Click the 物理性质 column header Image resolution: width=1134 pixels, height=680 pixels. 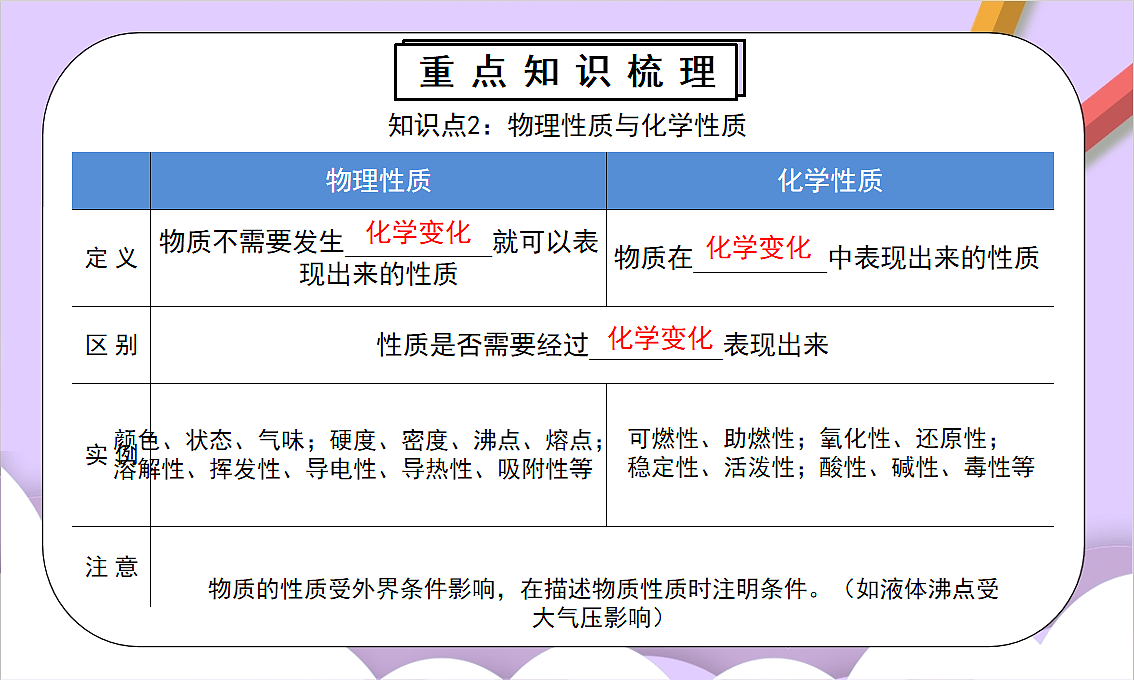point(378,181)
